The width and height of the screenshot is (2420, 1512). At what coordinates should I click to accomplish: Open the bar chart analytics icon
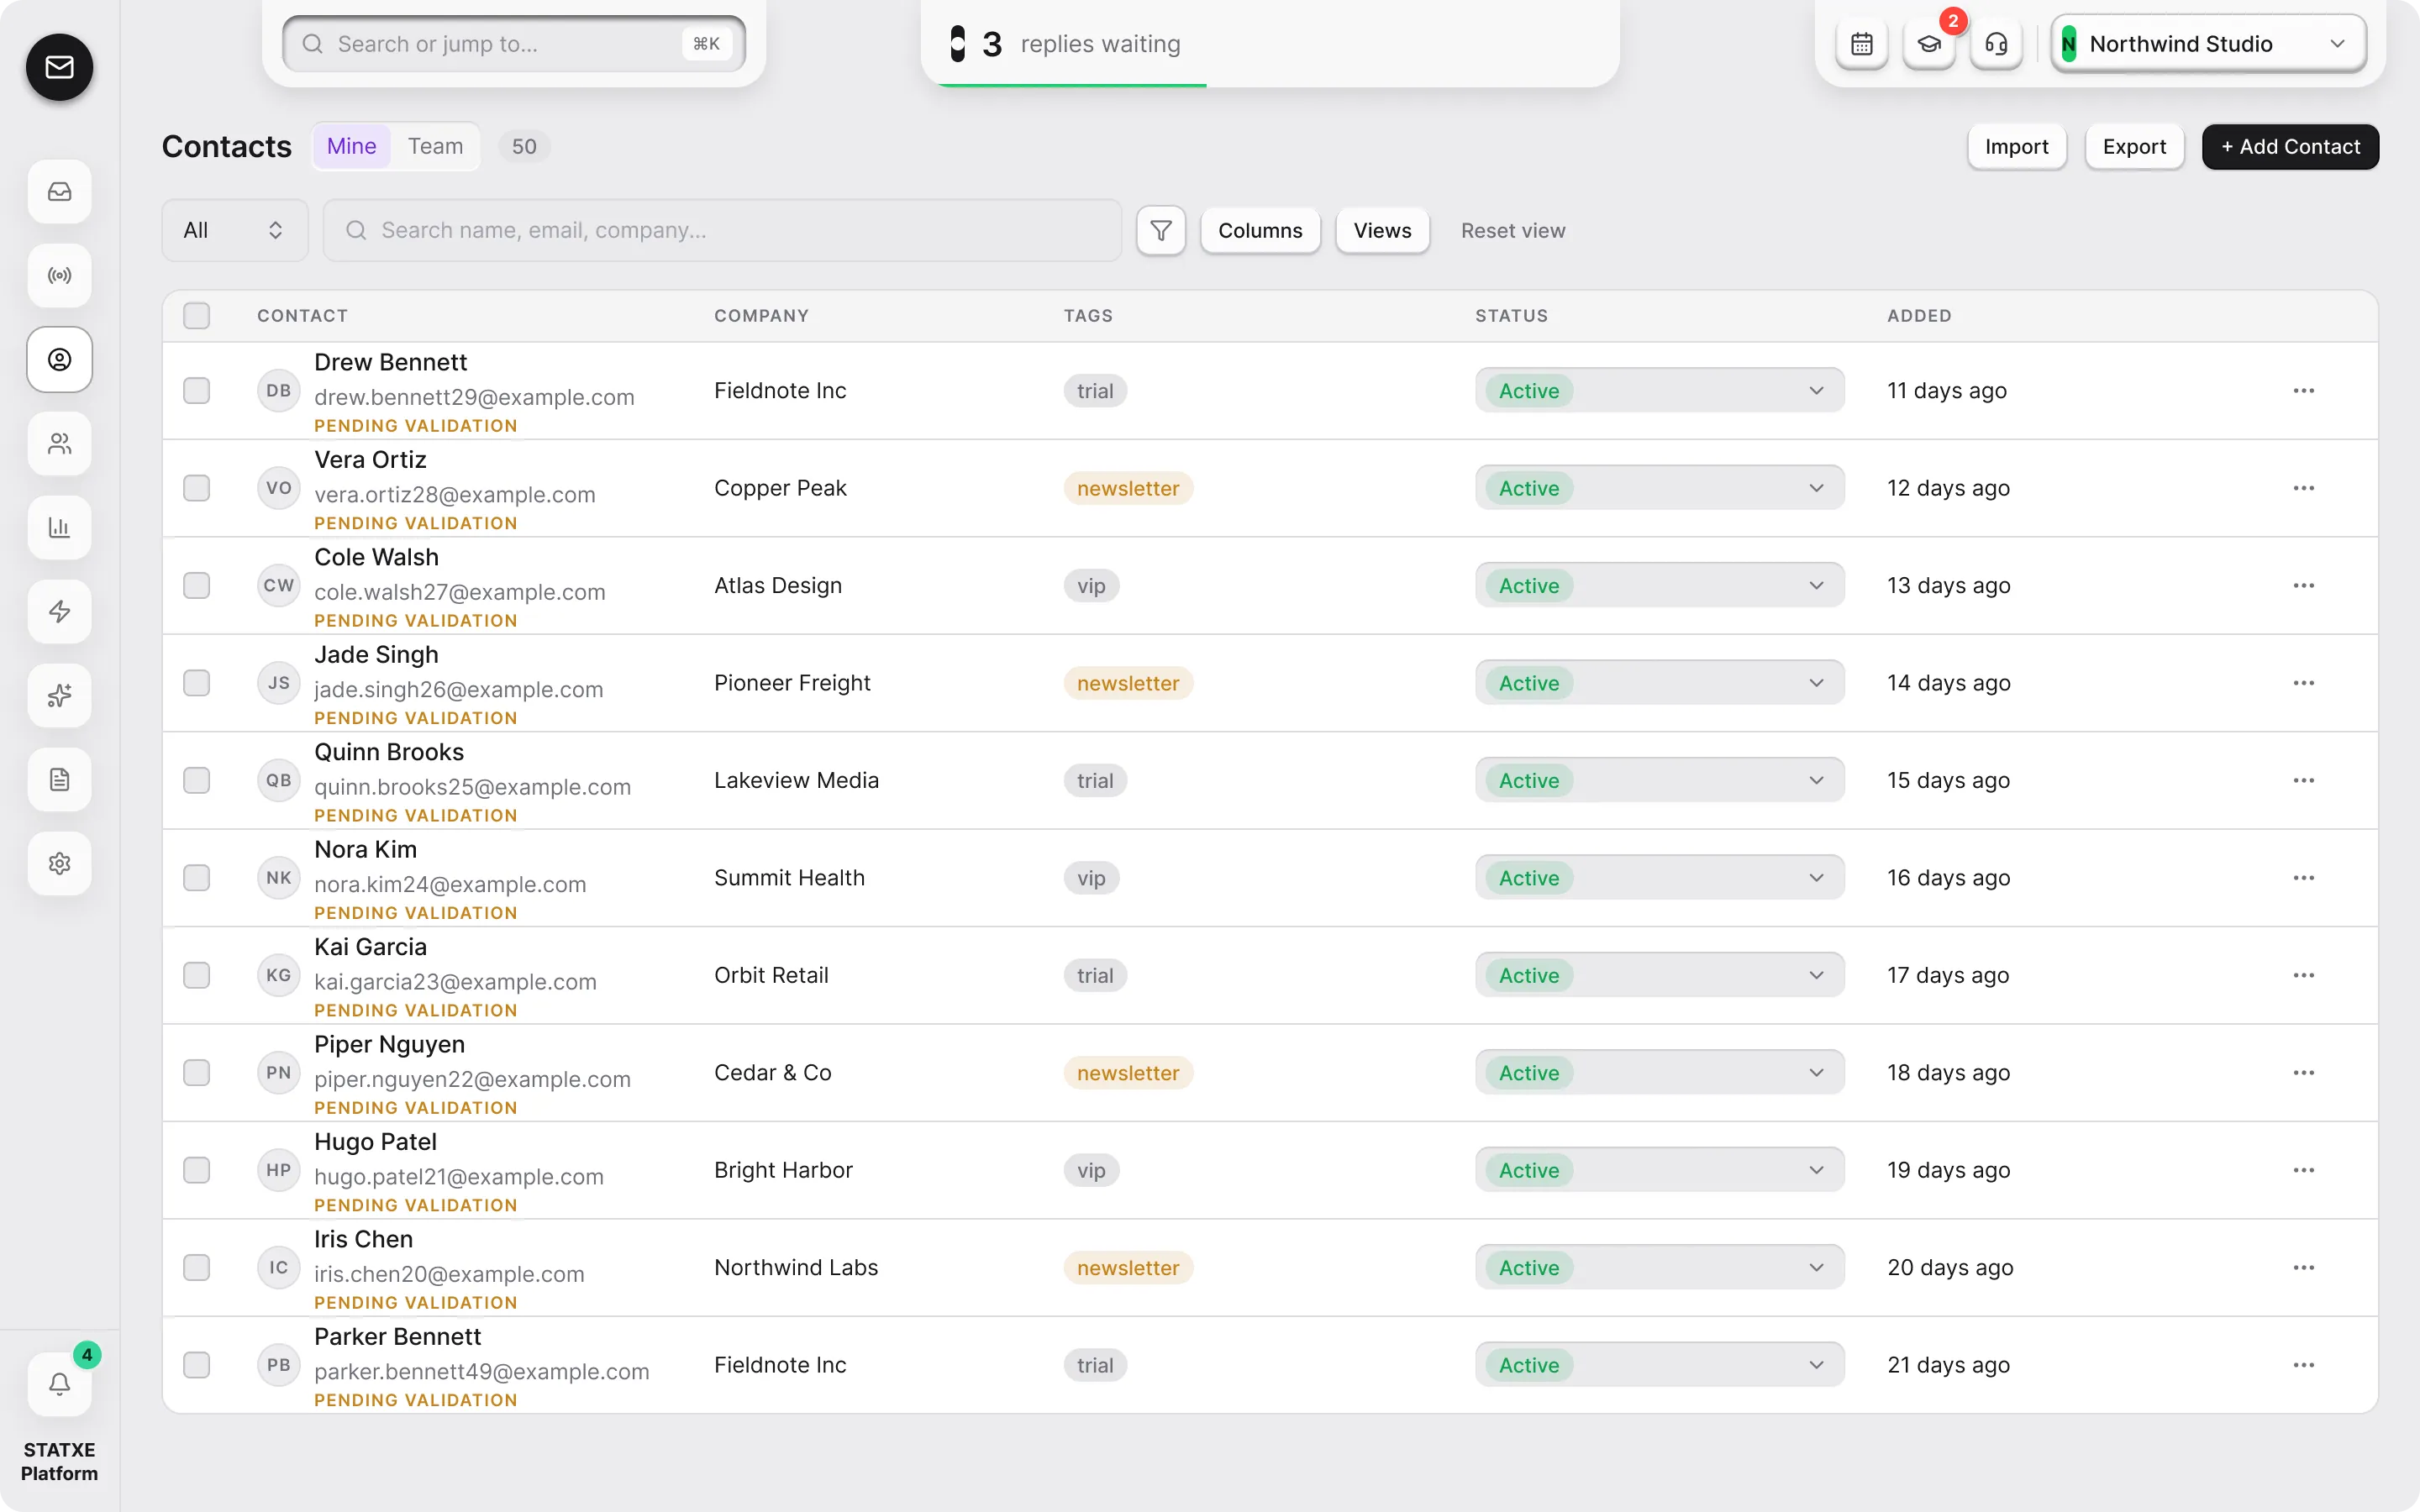59,527
